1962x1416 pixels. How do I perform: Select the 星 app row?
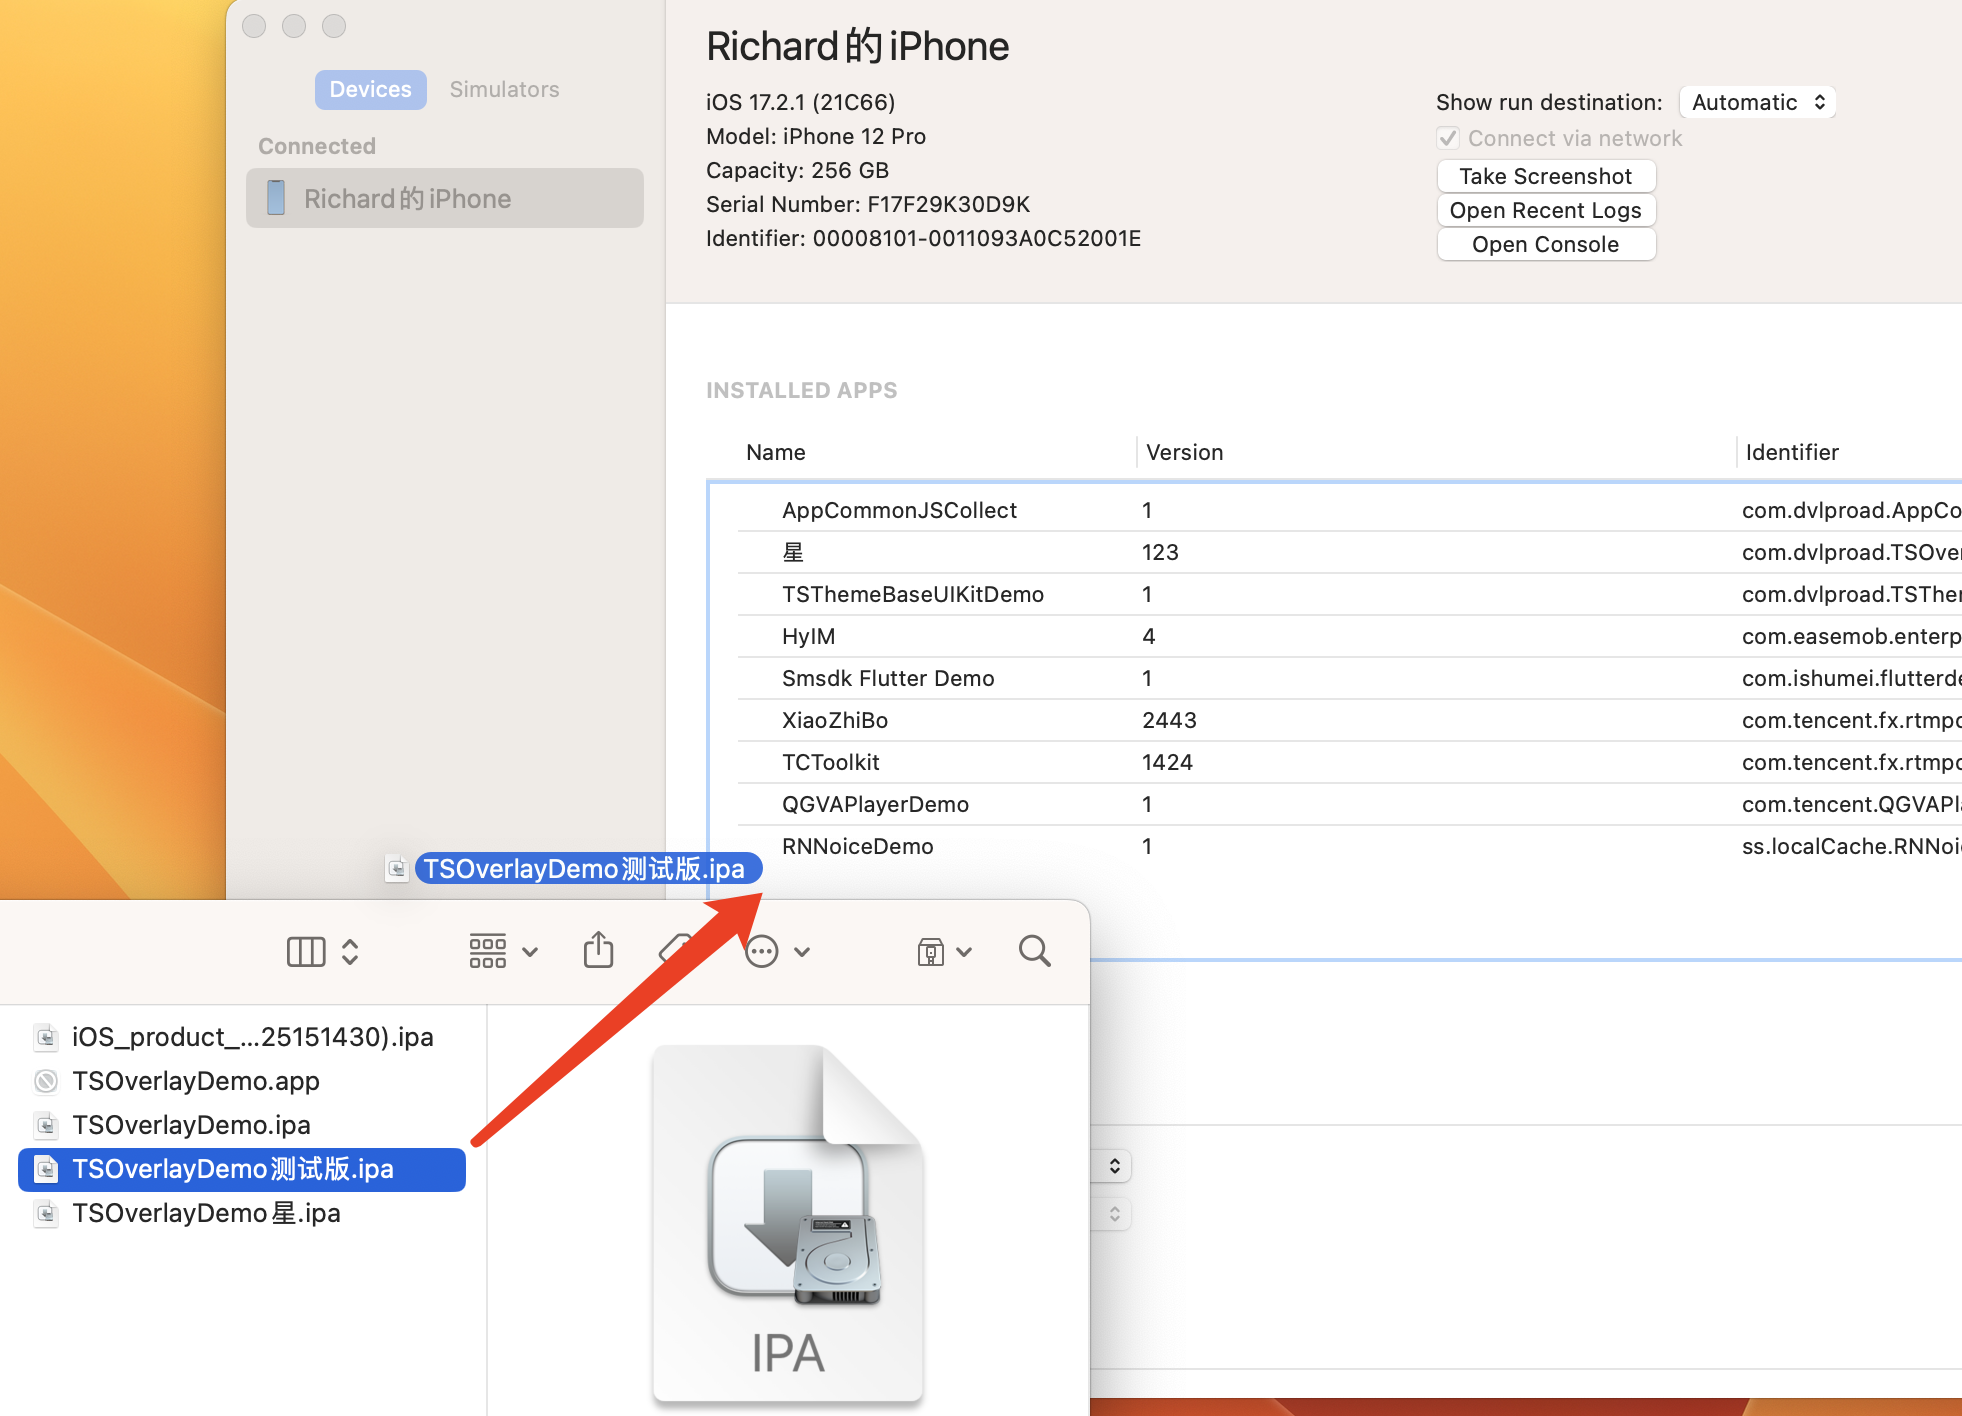1349,552
